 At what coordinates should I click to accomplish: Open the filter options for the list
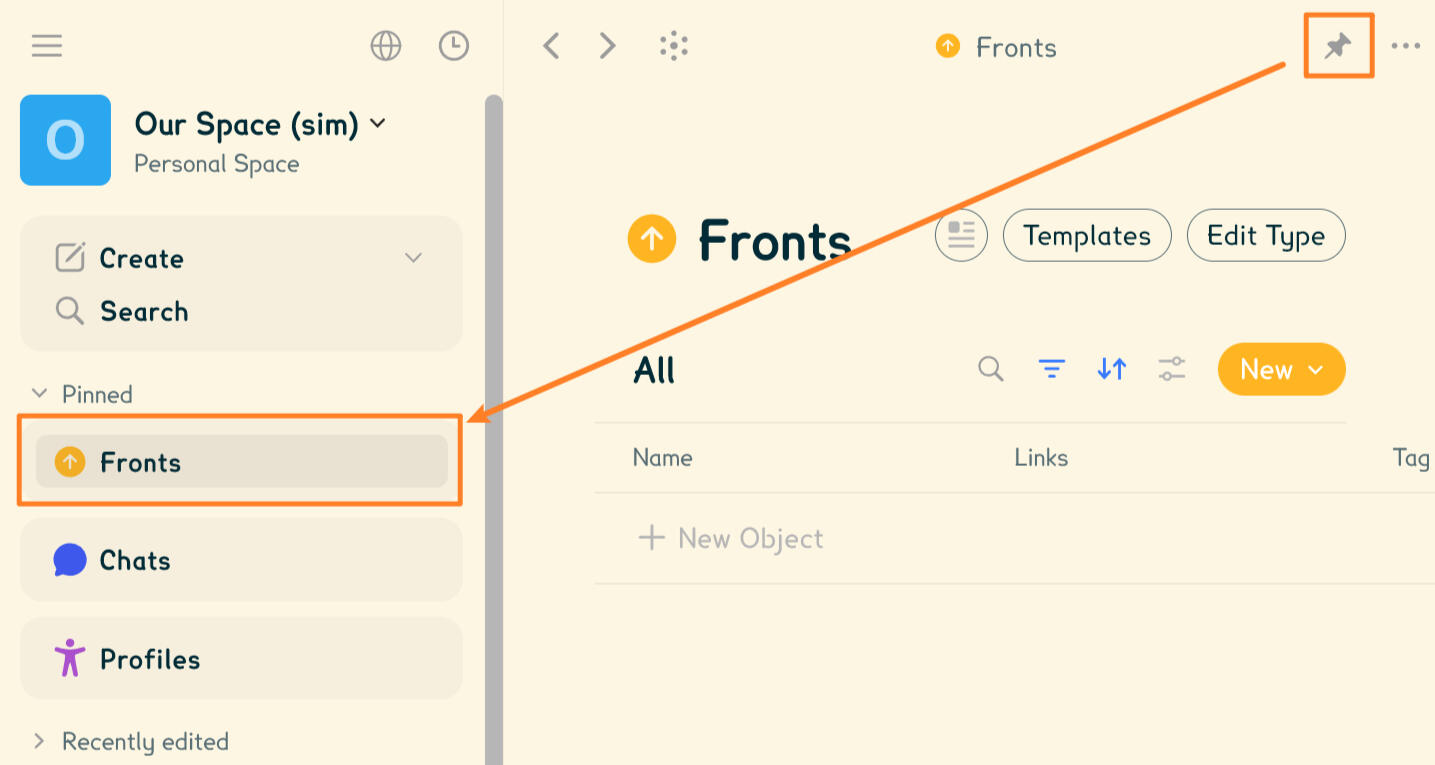(x=1051, y=369)
